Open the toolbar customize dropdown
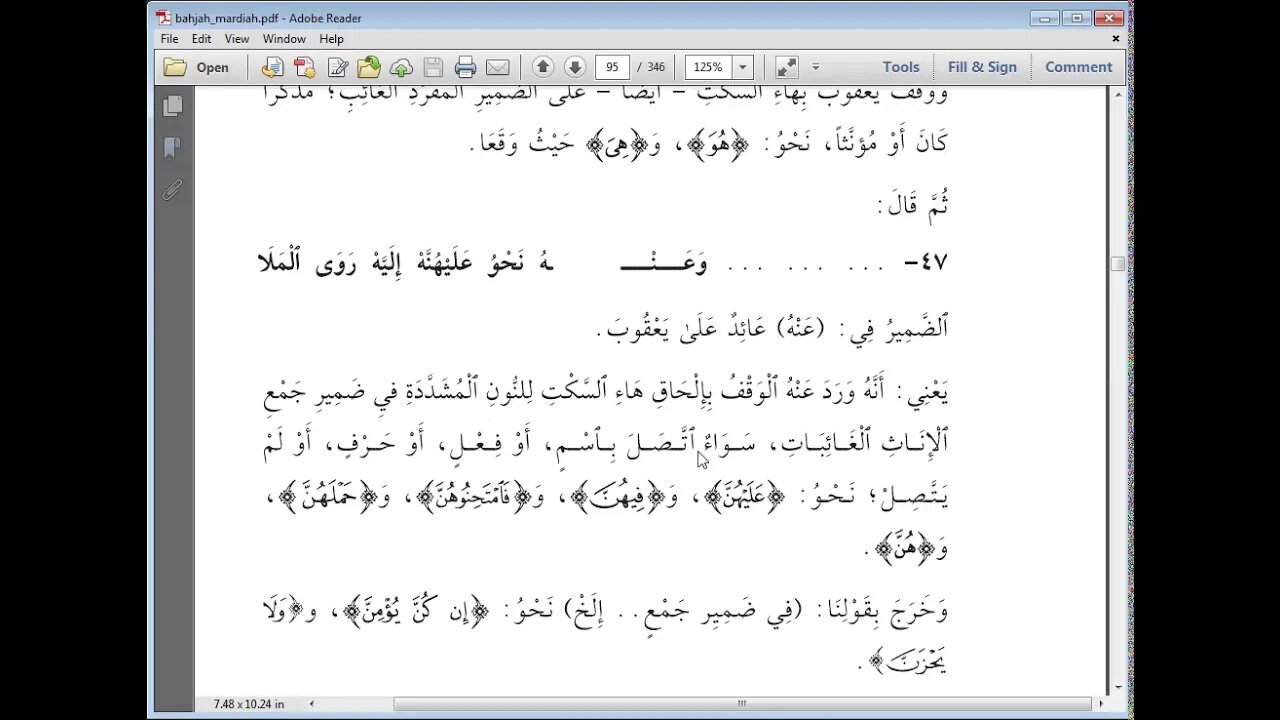Viewport: 1280px width, 720px height. (815, 67)
